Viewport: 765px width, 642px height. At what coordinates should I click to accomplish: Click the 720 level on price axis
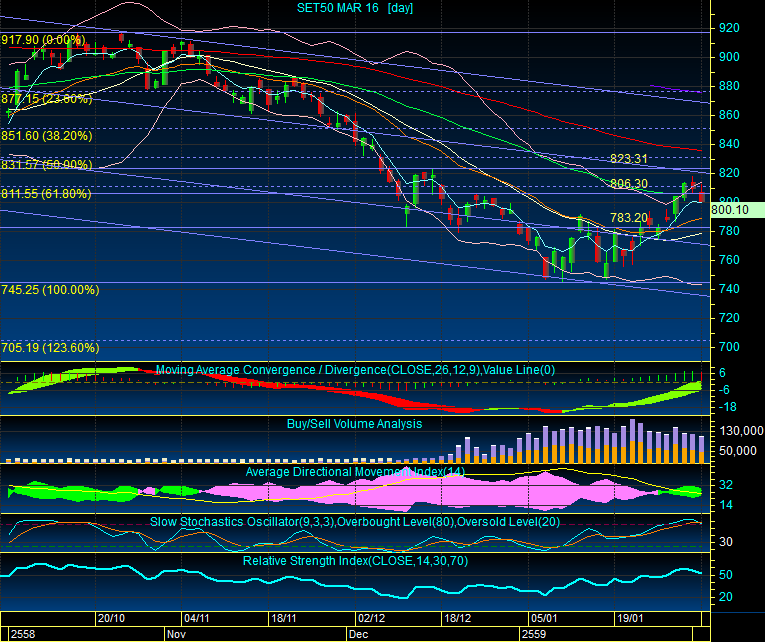729,318
